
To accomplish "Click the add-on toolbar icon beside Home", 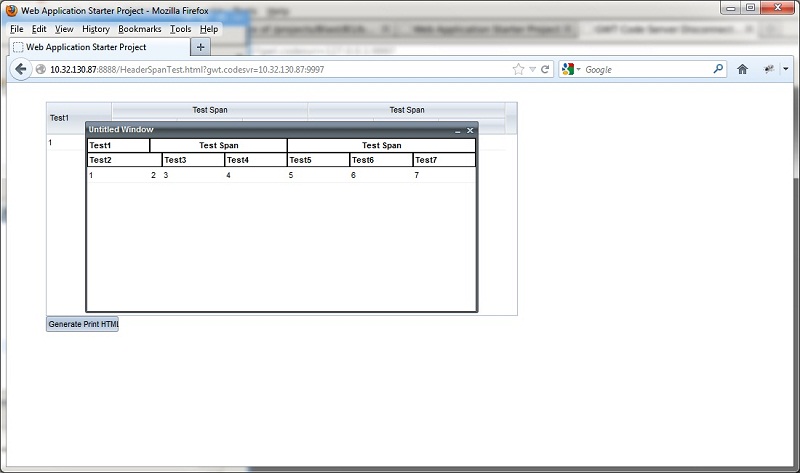I will tap(769, 70).
